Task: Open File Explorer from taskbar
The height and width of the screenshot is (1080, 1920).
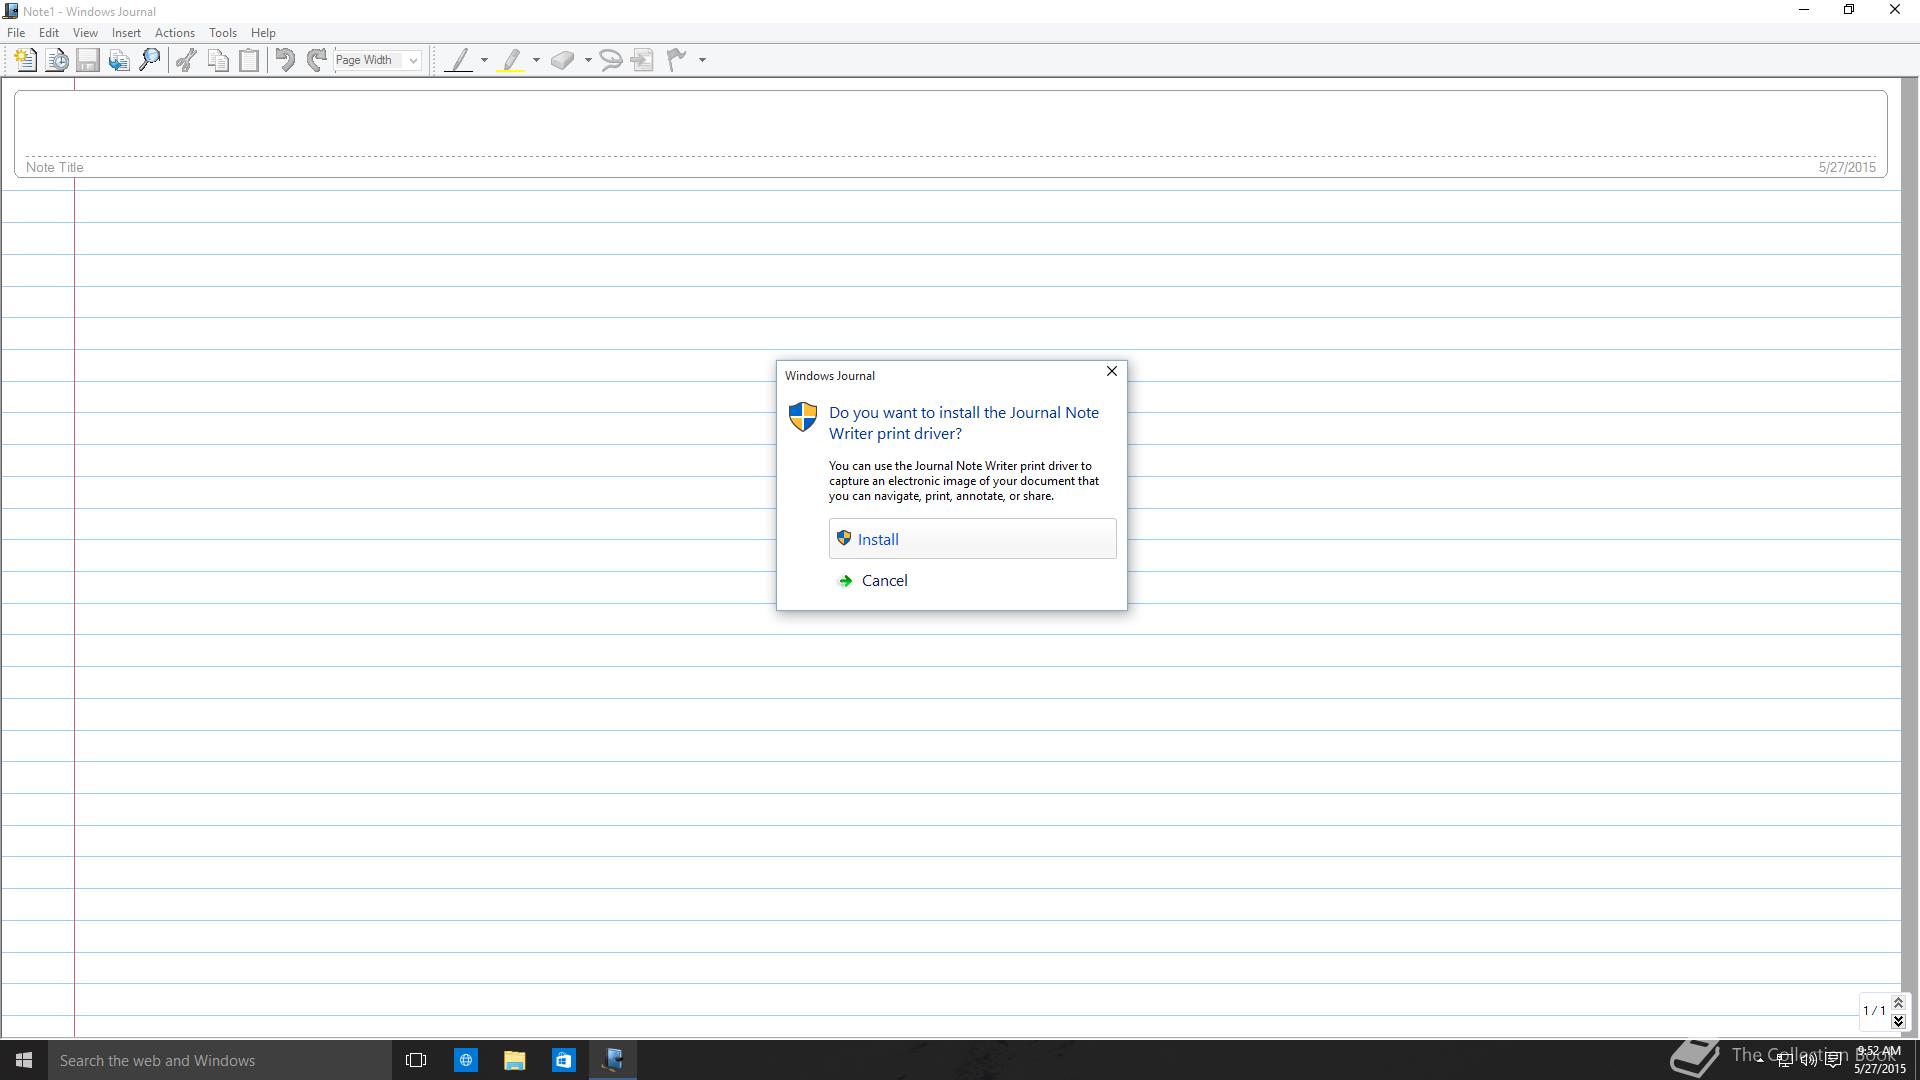Action: click(515, 1060)
